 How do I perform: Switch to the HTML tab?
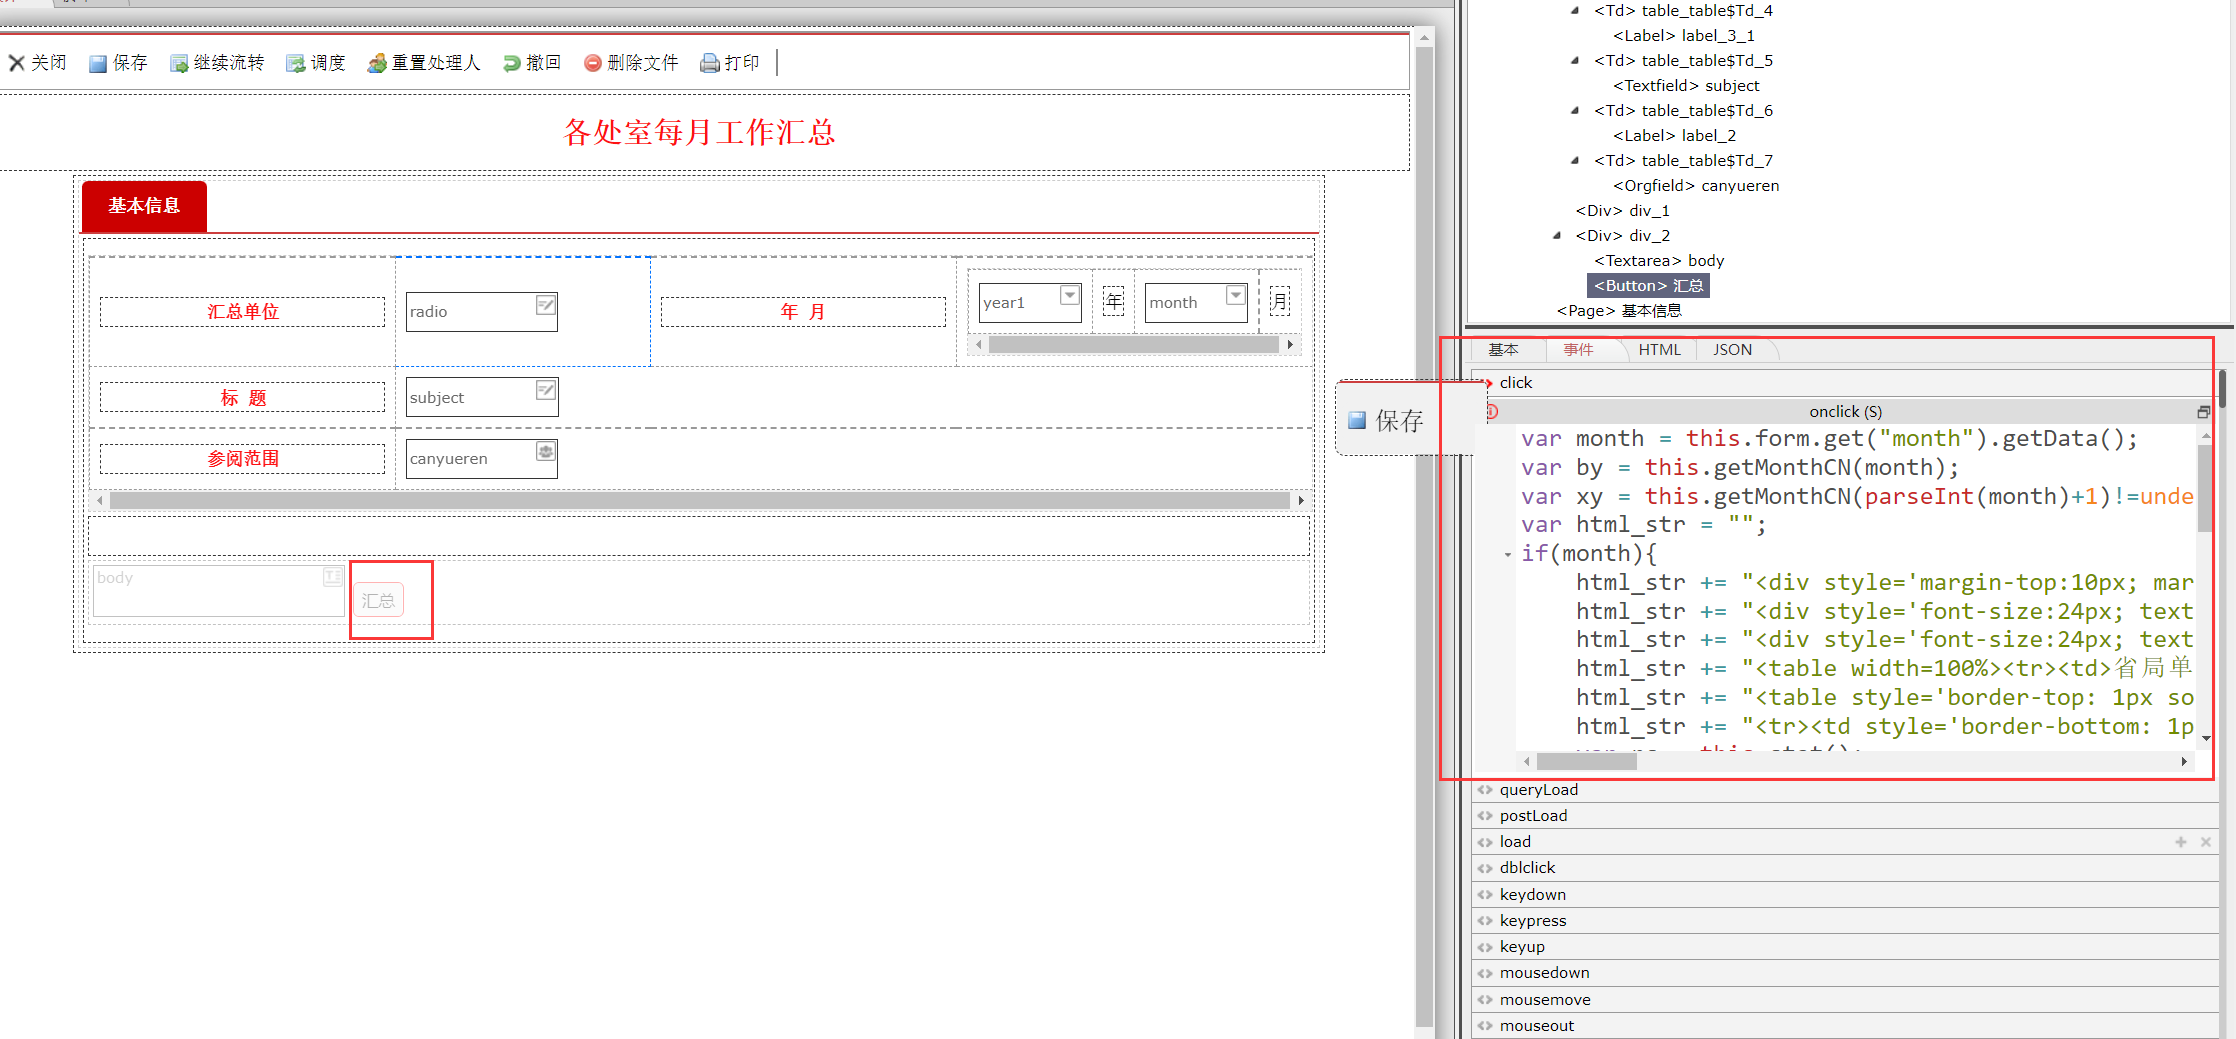point(1659,350)
